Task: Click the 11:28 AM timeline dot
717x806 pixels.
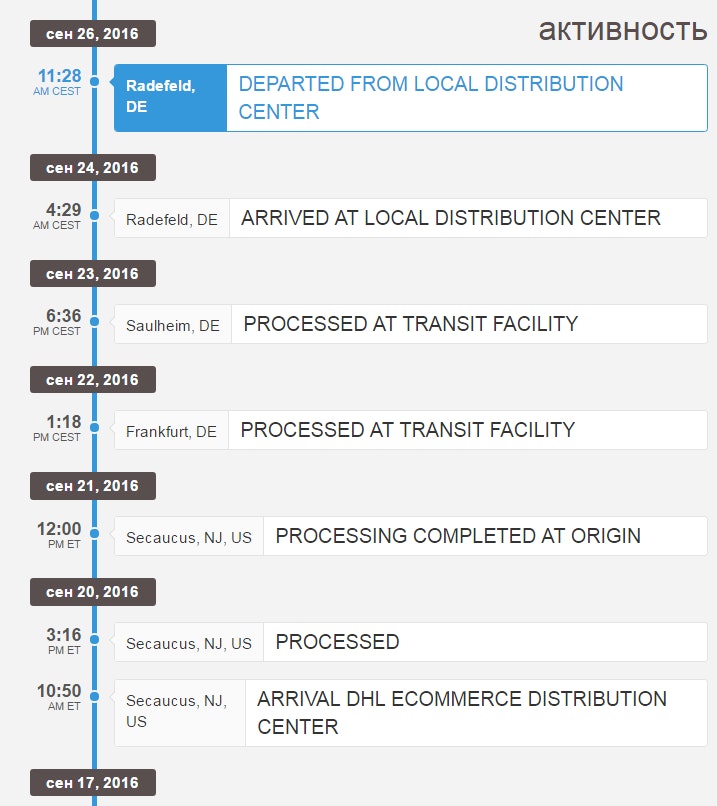Action: point(94,82)
